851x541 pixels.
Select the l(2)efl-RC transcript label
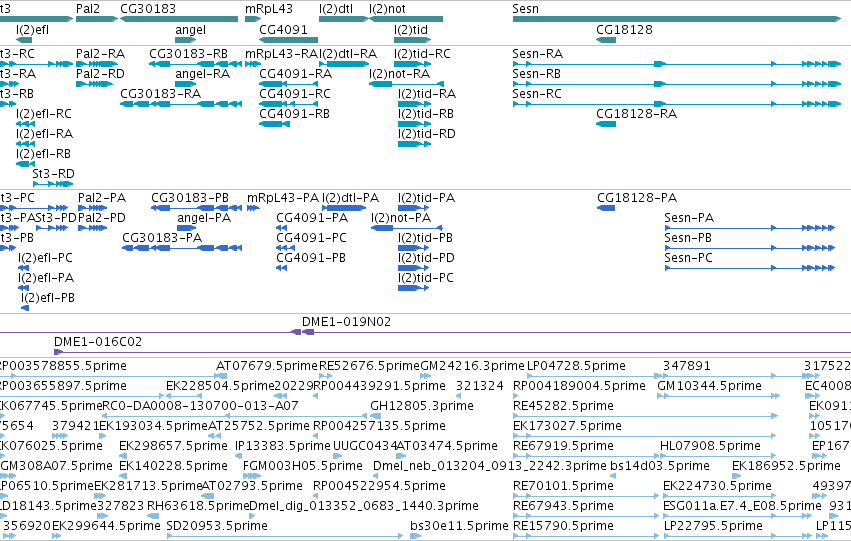click(x=44, y=114)
